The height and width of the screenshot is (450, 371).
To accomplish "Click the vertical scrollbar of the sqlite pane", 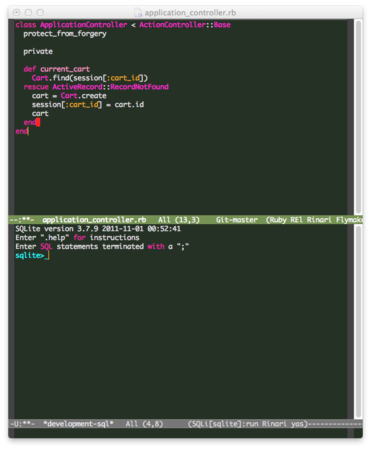I will pyautogui.click(x=358, y=322).
